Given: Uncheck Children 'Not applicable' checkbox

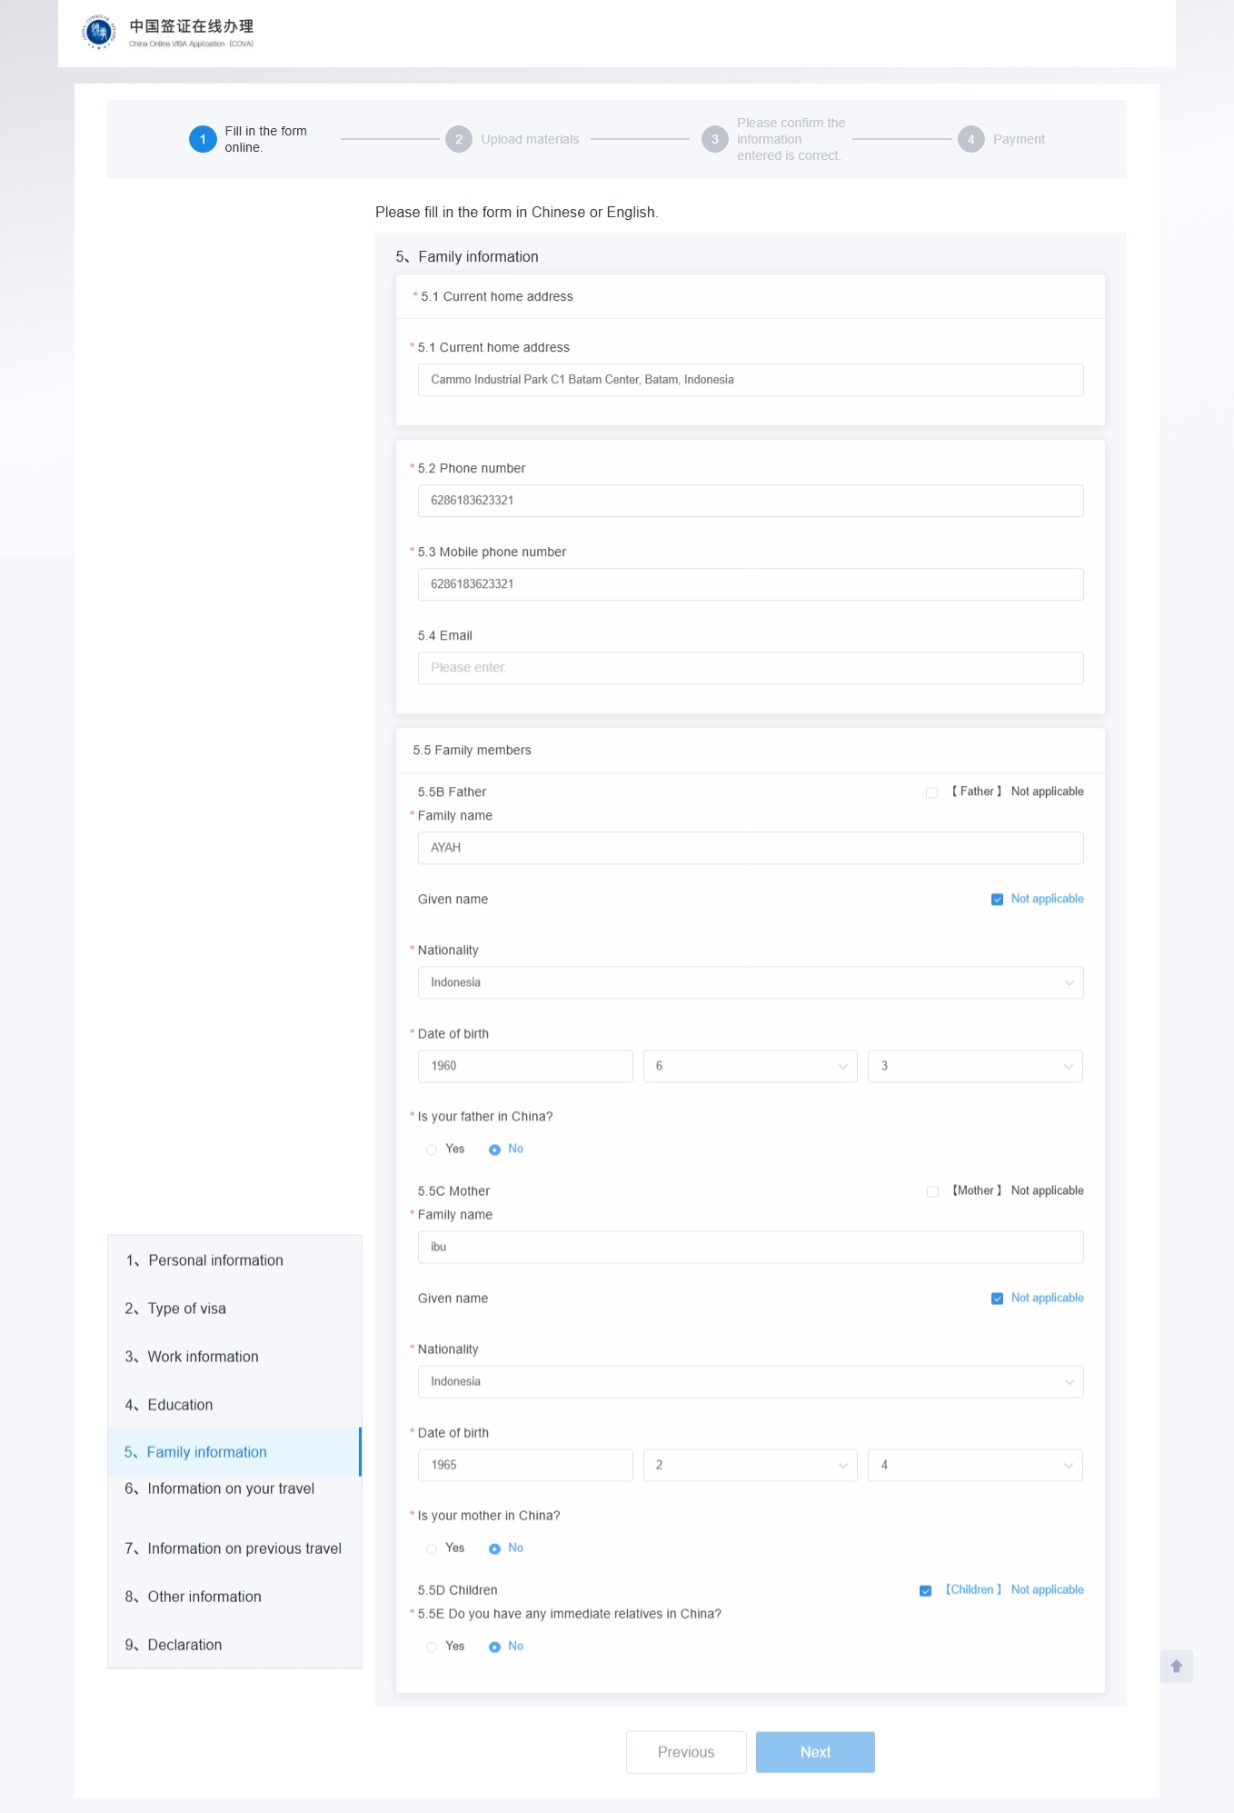Looking at the screenshot, I should 925,1590.
